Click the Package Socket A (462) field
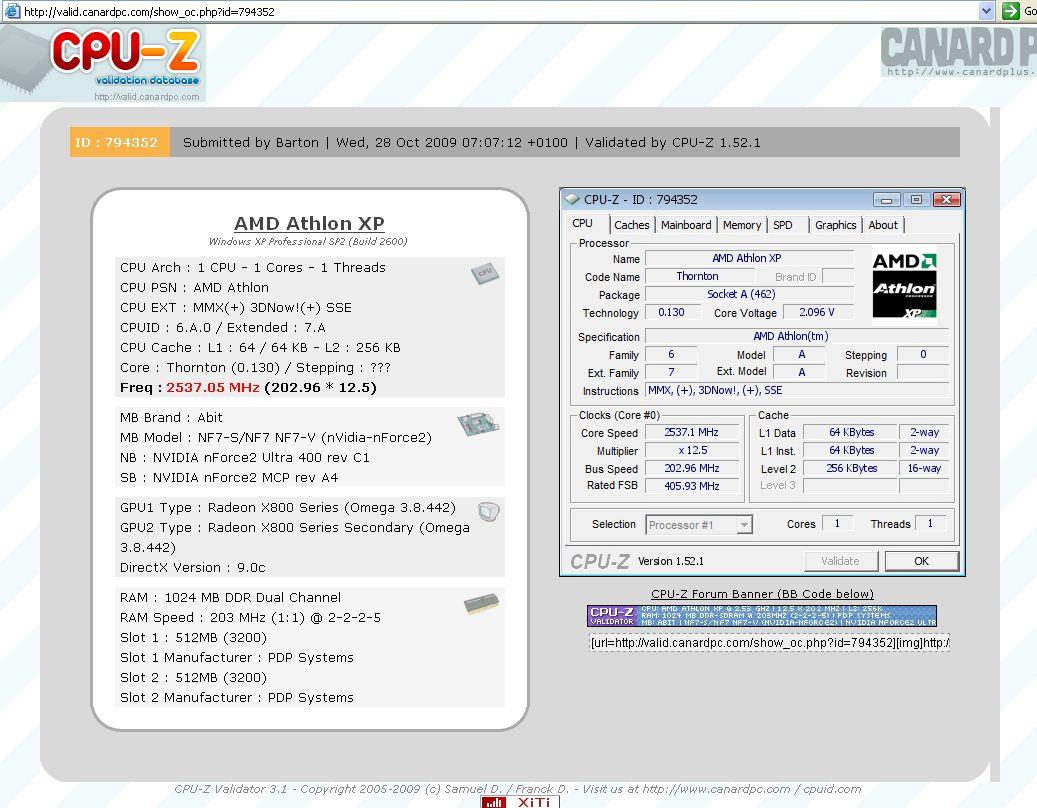This screenshot has width=1037, height=808. click(x=749, y=294)
